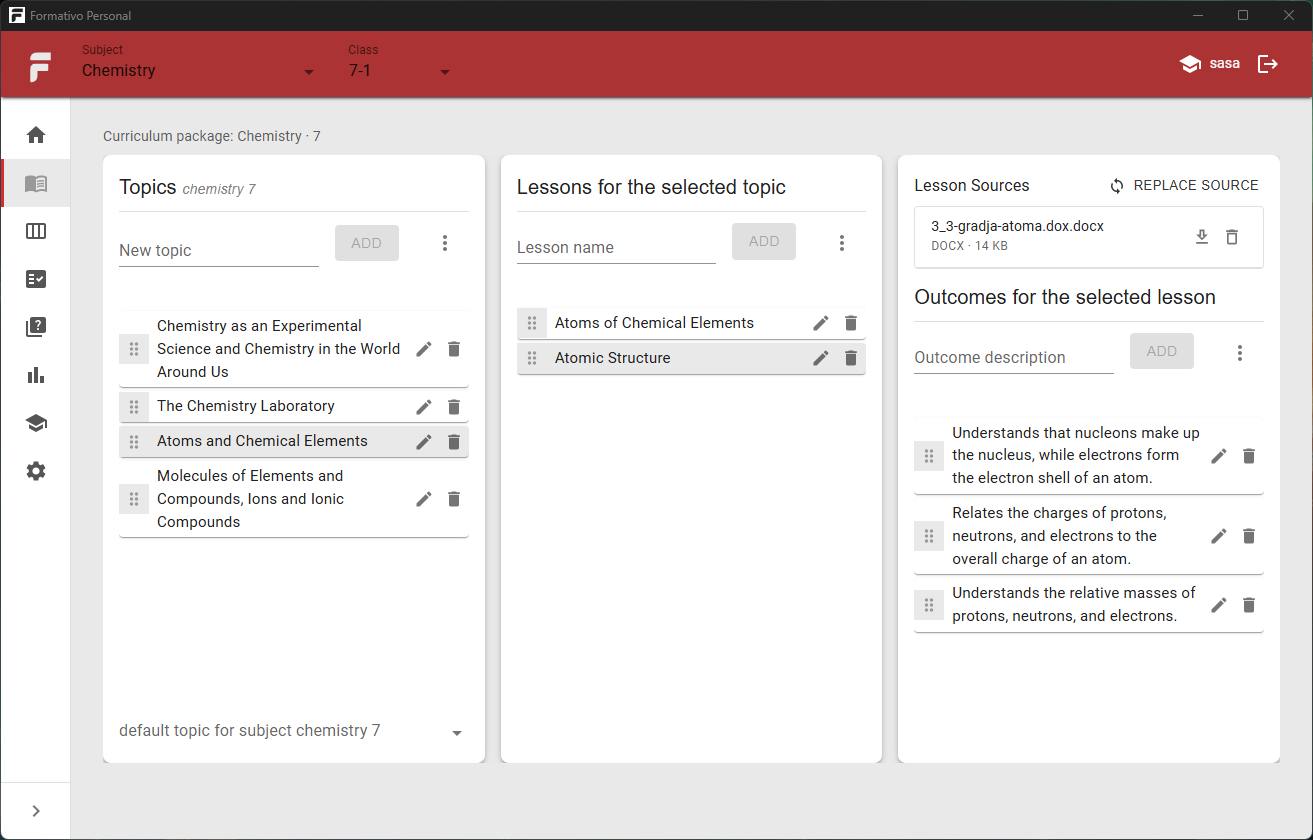The height and width of the screenshot is (840, 1313).
Task: Edit the nucleons make up the nucleus outcome
Action: pyautogui.click(x=1219, y=456)
